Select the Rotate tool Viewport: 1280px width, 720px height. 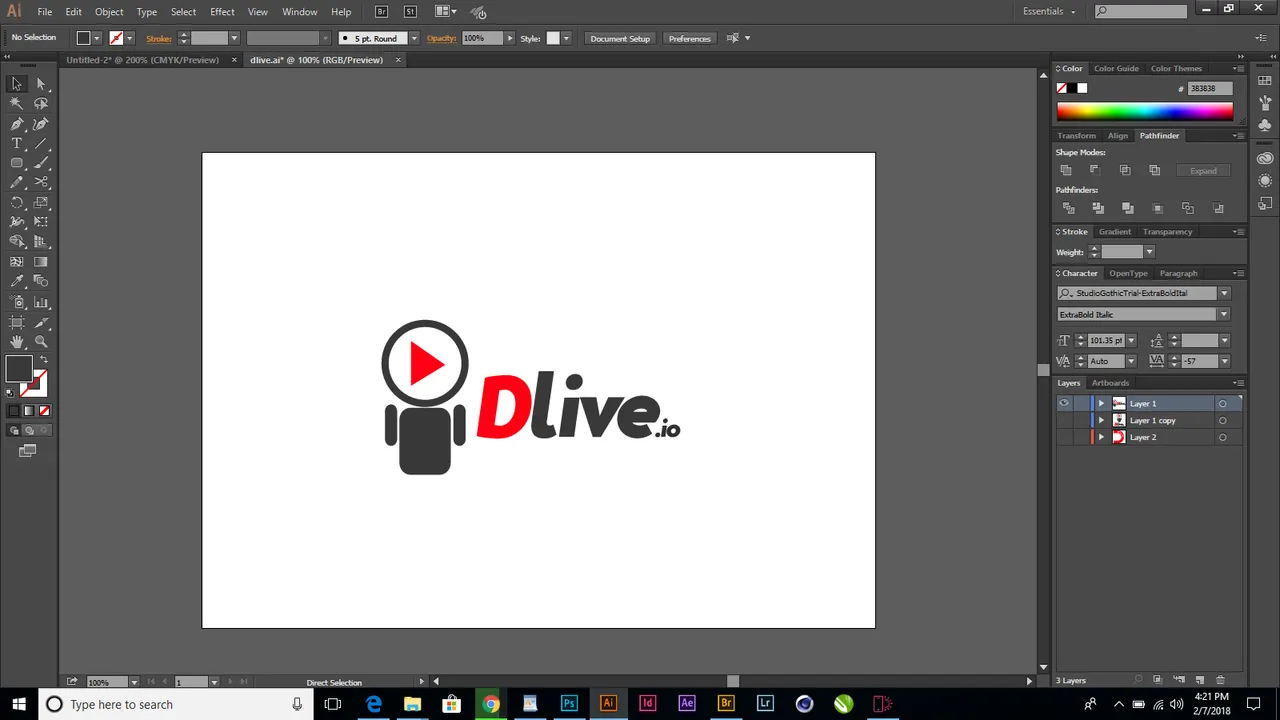pos(17,202)
